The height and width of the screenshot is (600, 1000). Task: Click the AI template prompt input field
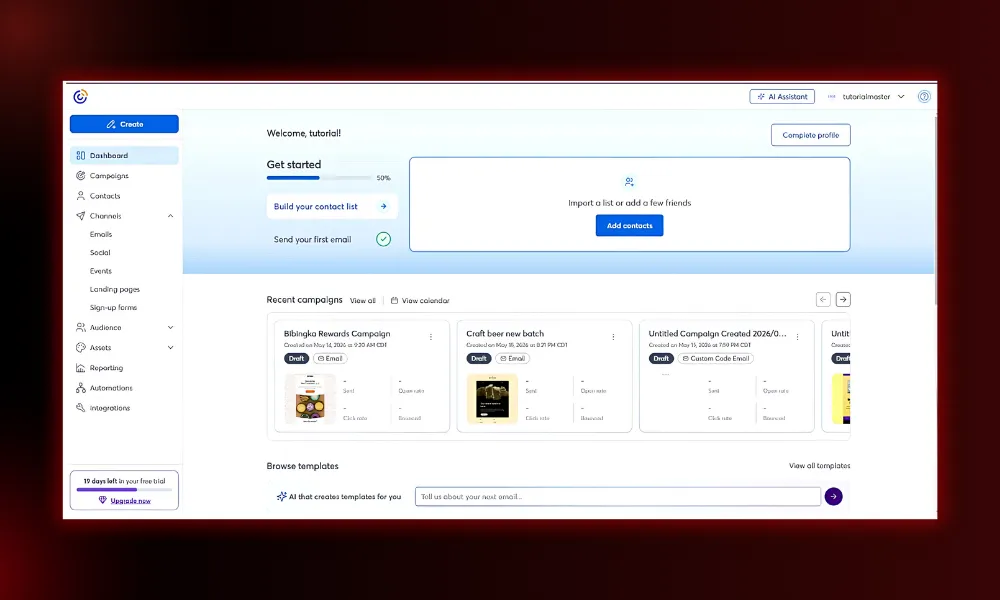(x=618, y=497)
